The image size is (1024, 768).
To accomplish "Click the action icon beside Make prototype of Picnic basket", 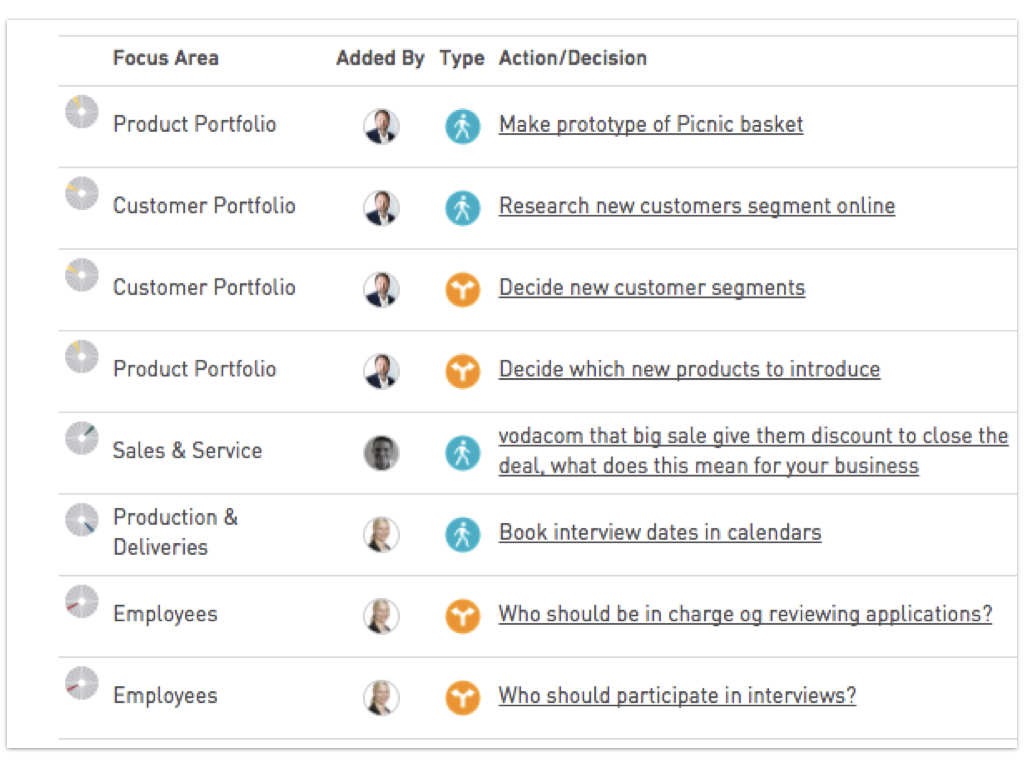I will [462, 126].
